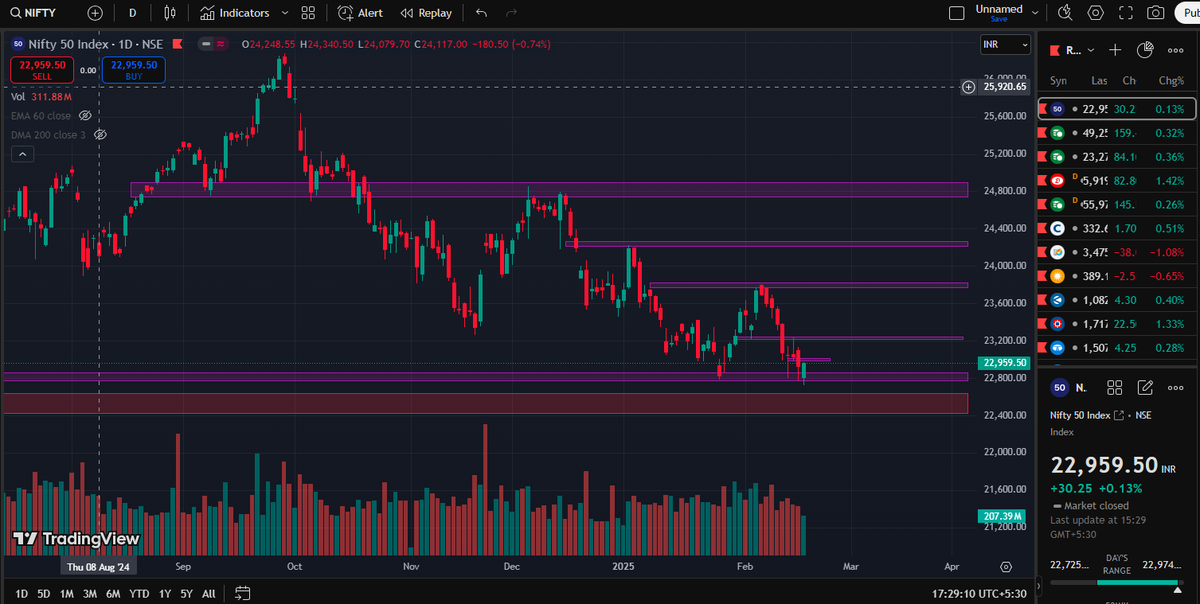1200x604 pixels.
Task: Select the 5D time range
Action: tap(44, 593)
